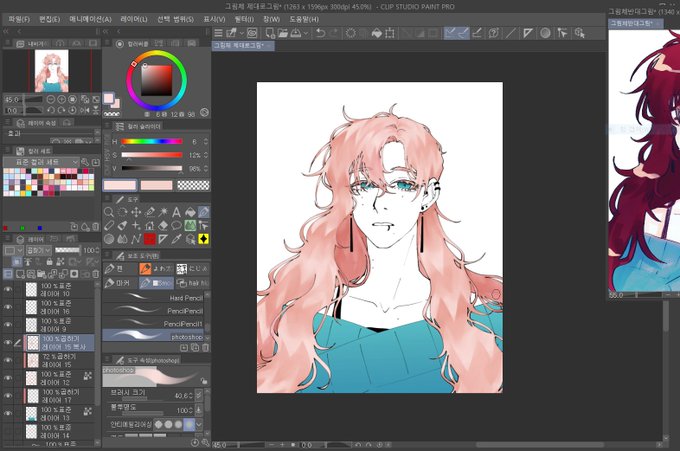This screenshot has width=680, height=451.
Task: Select the Zoom magnifier tool
Action: coord(109,212)
